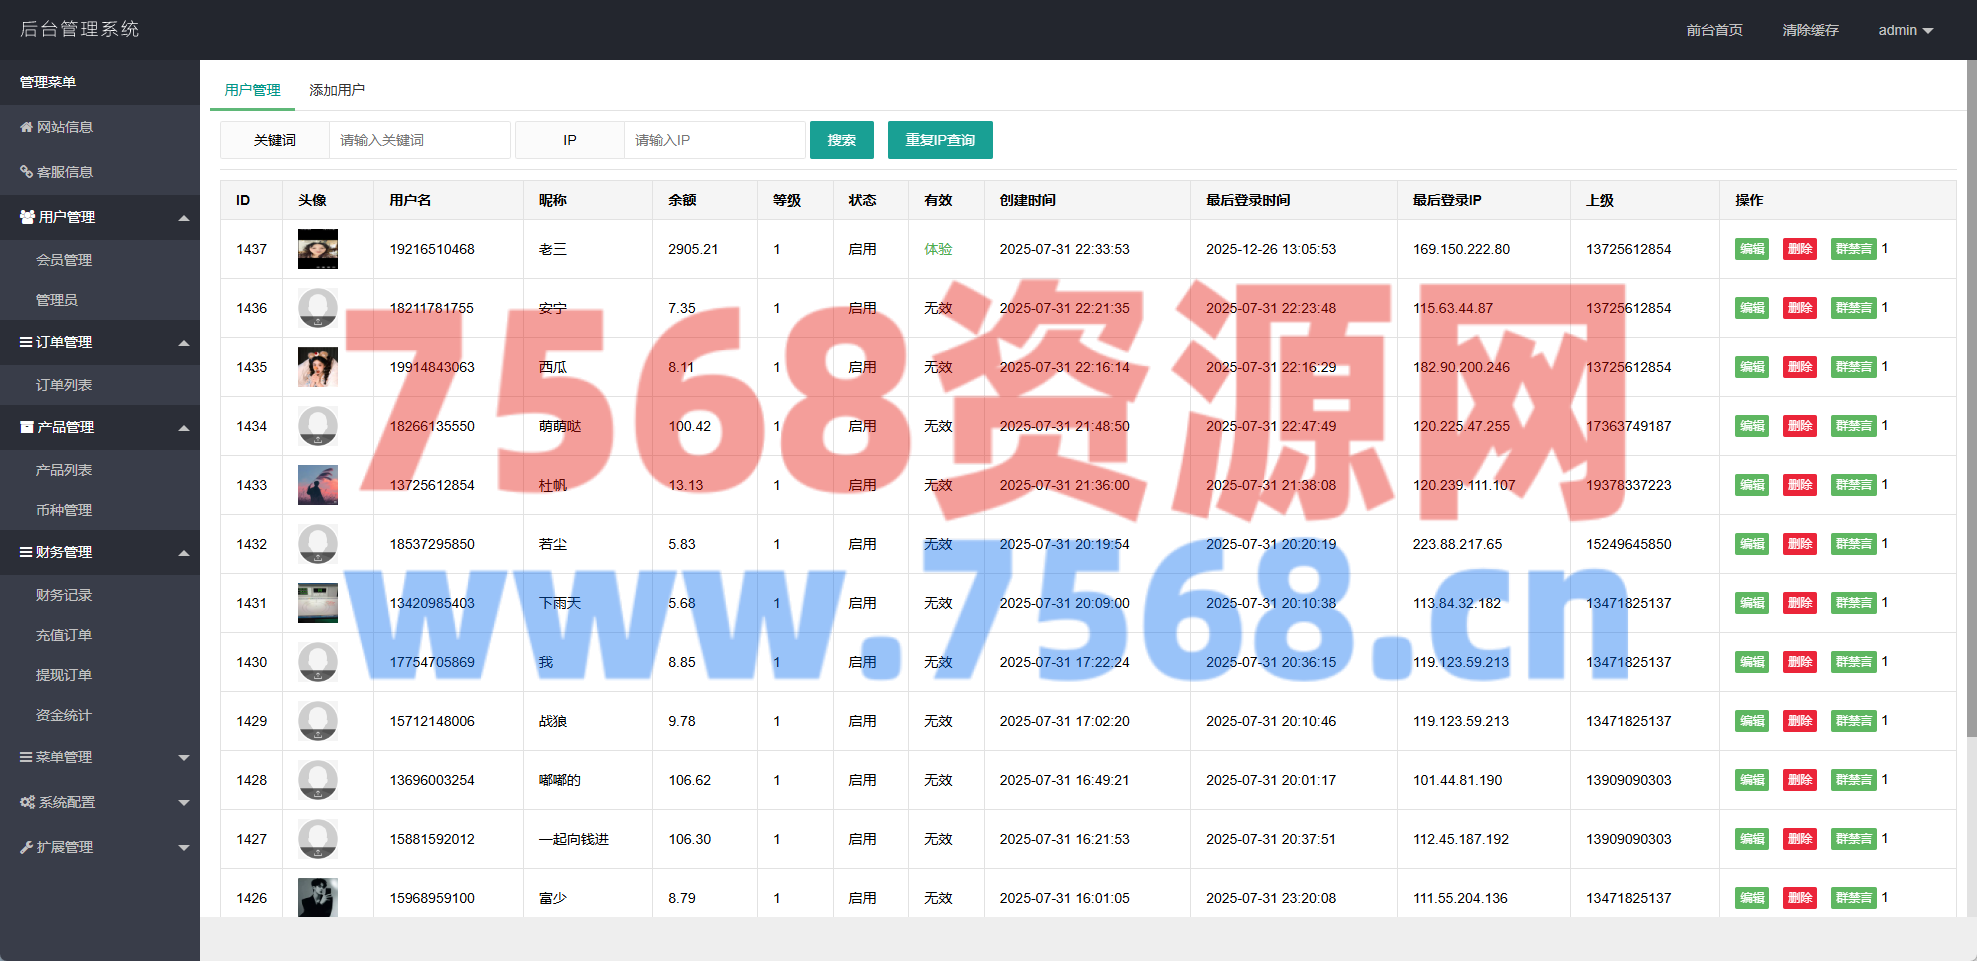The image size is (1977, 961).
Task: Click the 重复IP查询 button
Action: (939, 140)
